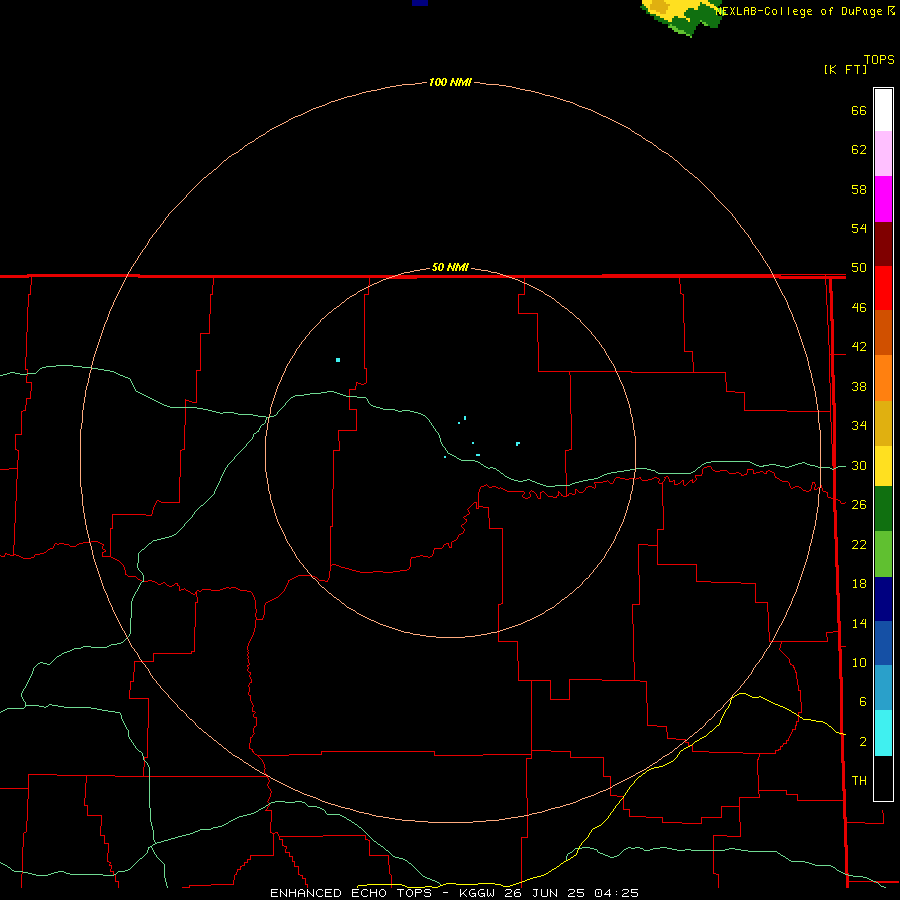Click the magenta legend swatch
900x900 pixels.
coord(883,199)
